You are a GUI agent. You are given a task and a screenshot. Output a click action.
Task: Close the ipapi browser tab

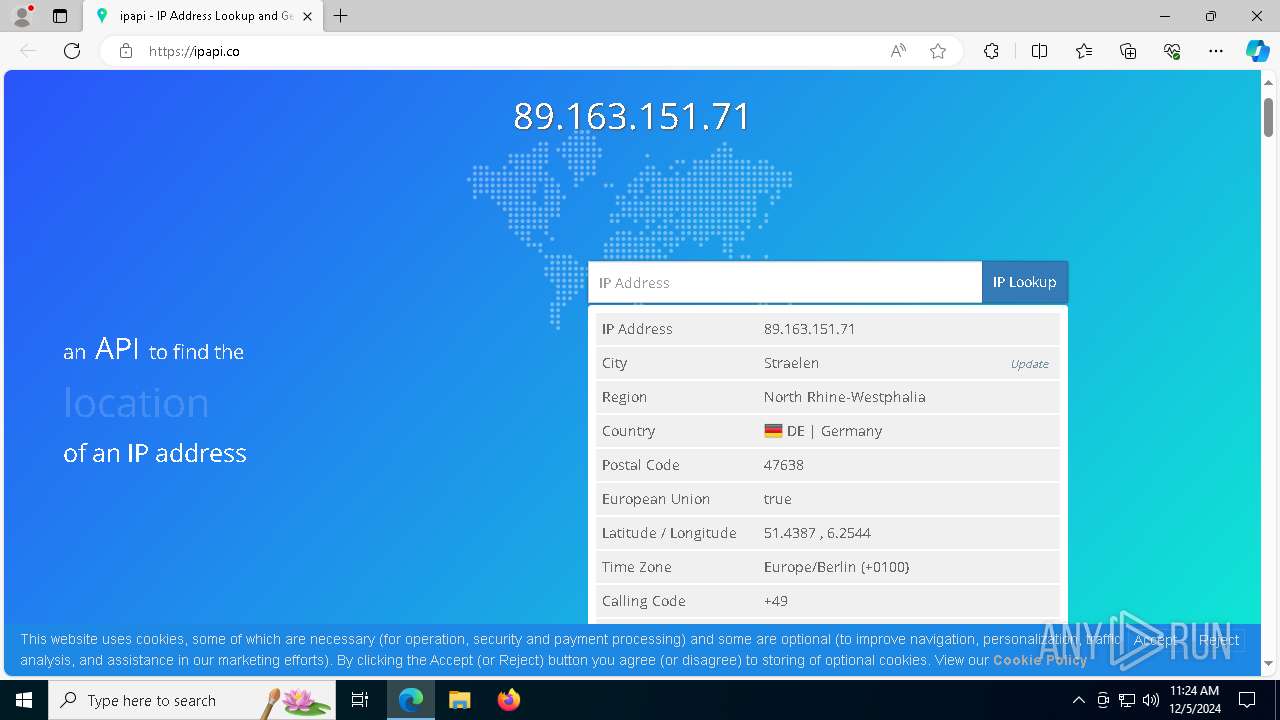coord(308,16)
